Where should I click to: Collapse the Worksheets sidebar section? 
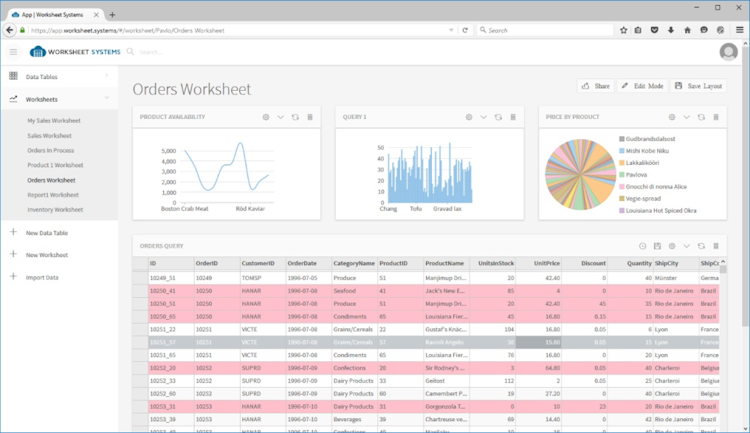(x=107, y=98)
